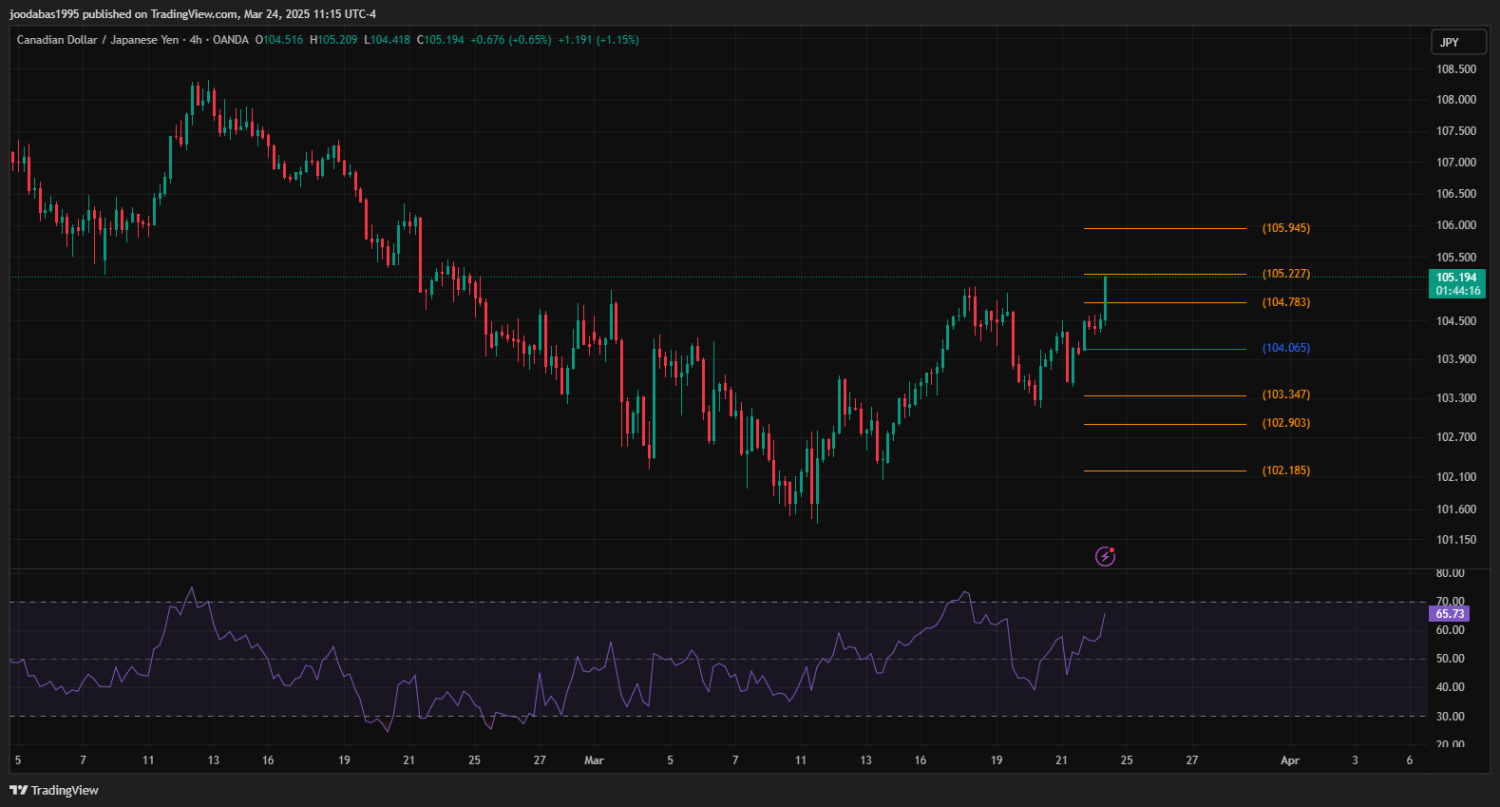Select the 105.194 current price label
This screenshot has height=807, width=1500.
1456,277
